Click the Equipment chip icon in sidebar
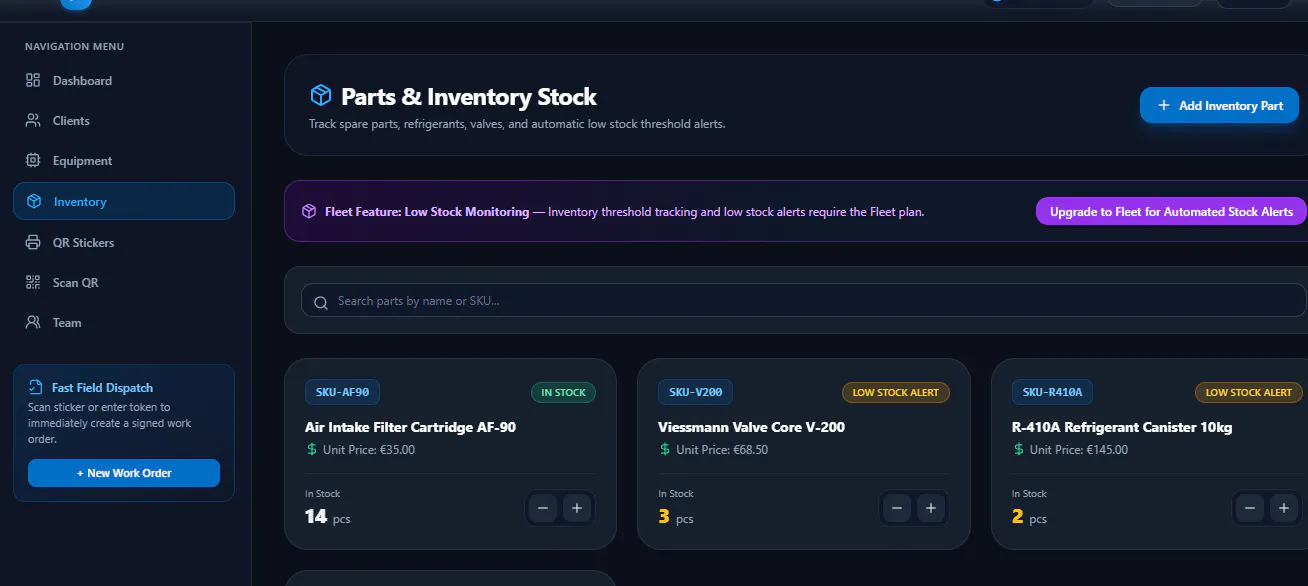 33,161
